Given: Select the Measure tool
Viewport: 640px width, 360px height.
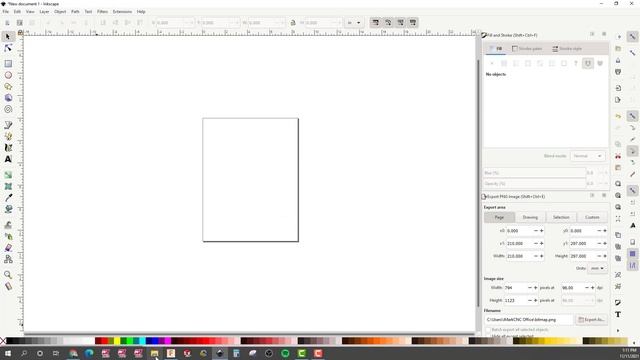Looking at the screenshot, I should [8, 286].
